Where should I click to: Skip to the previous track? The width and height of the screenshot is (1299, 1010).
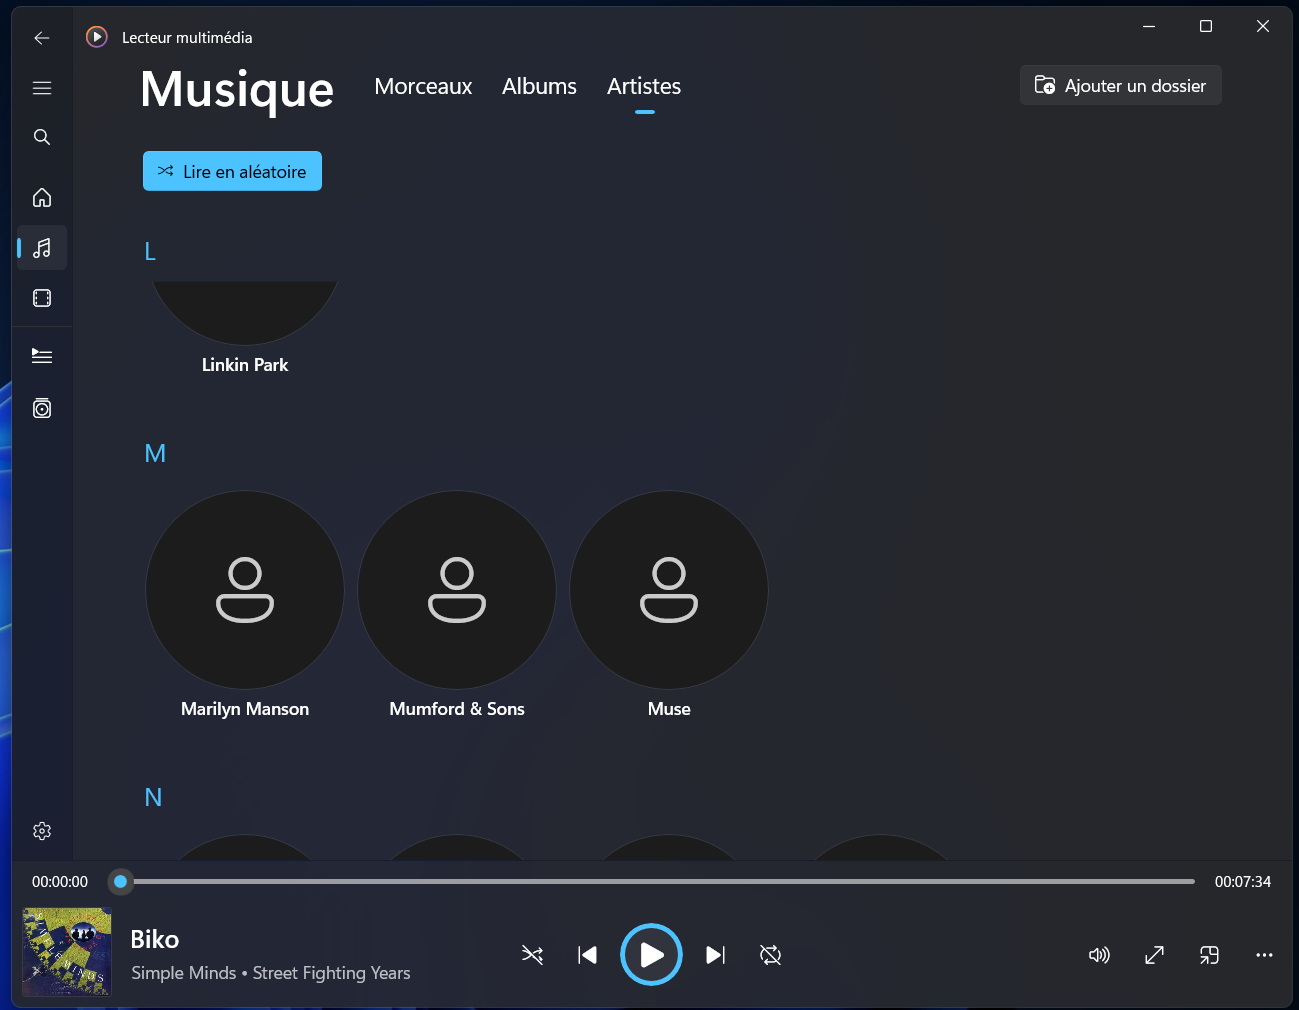(x=588, y=955)
